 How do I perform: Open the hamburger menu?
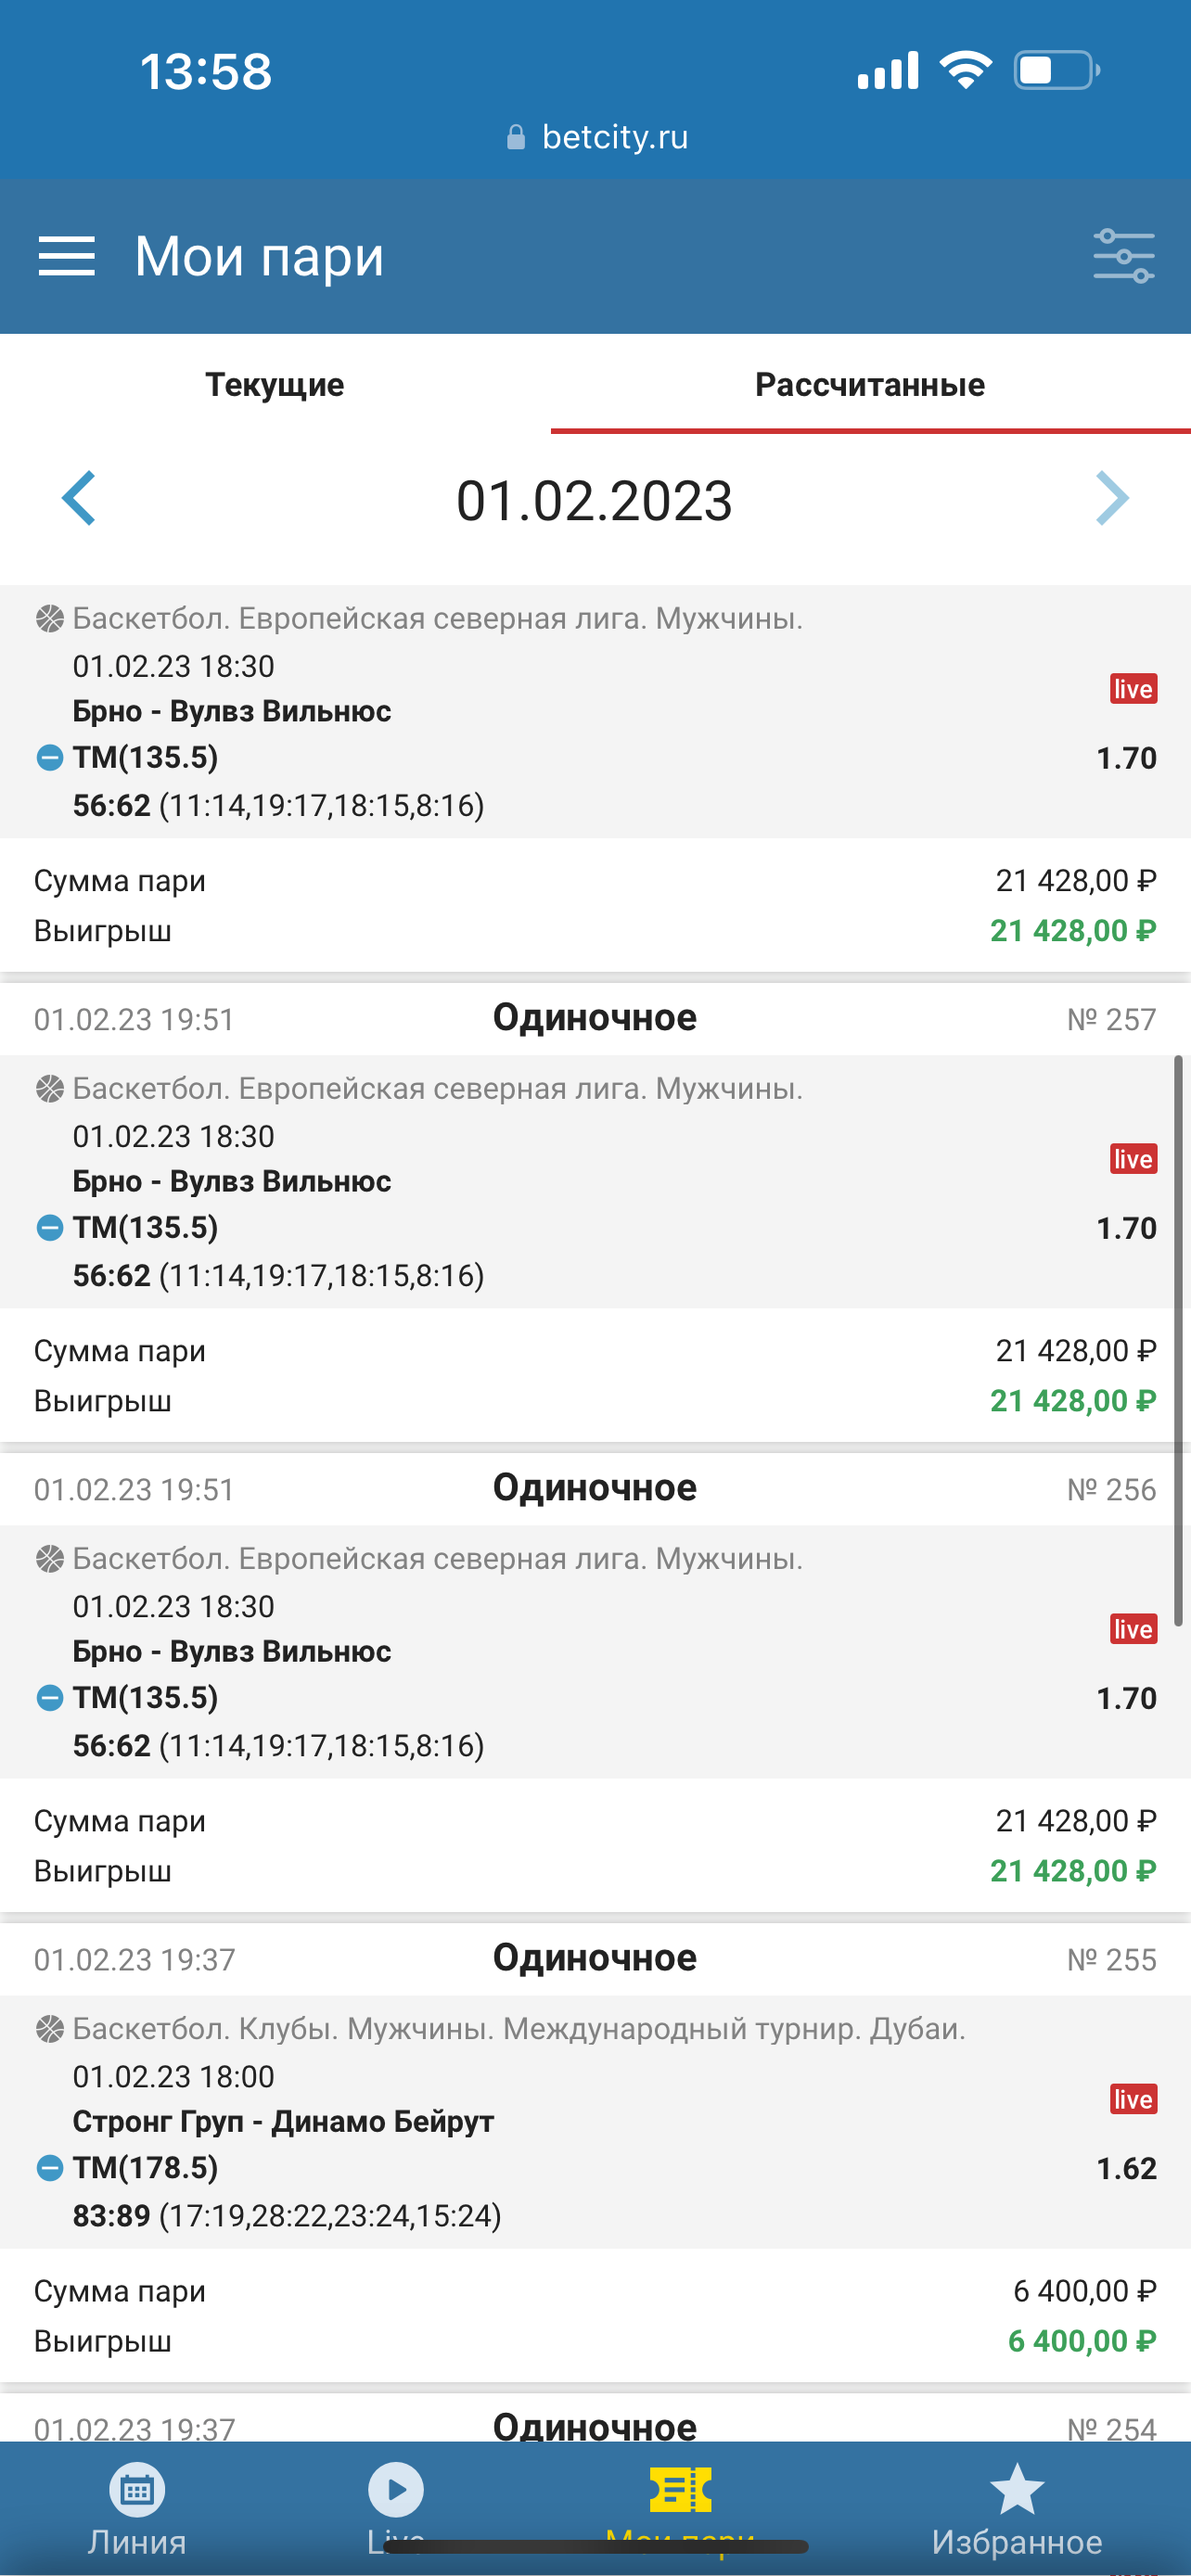click(66, 256)
